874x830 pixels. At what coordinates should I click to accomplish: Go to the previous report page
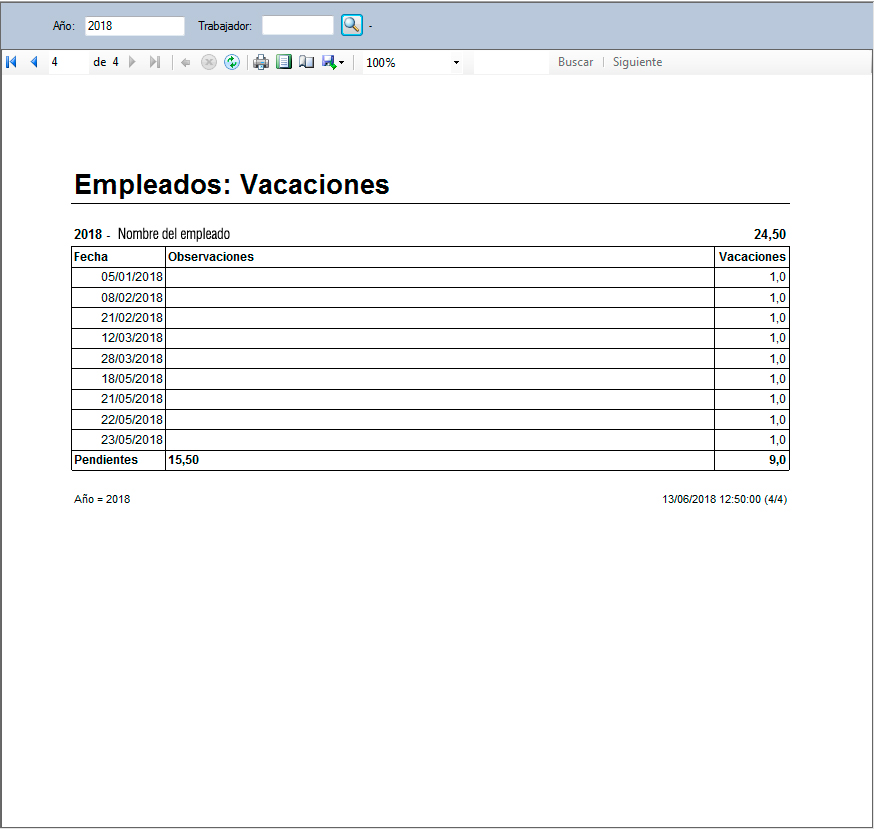(34, 62)
